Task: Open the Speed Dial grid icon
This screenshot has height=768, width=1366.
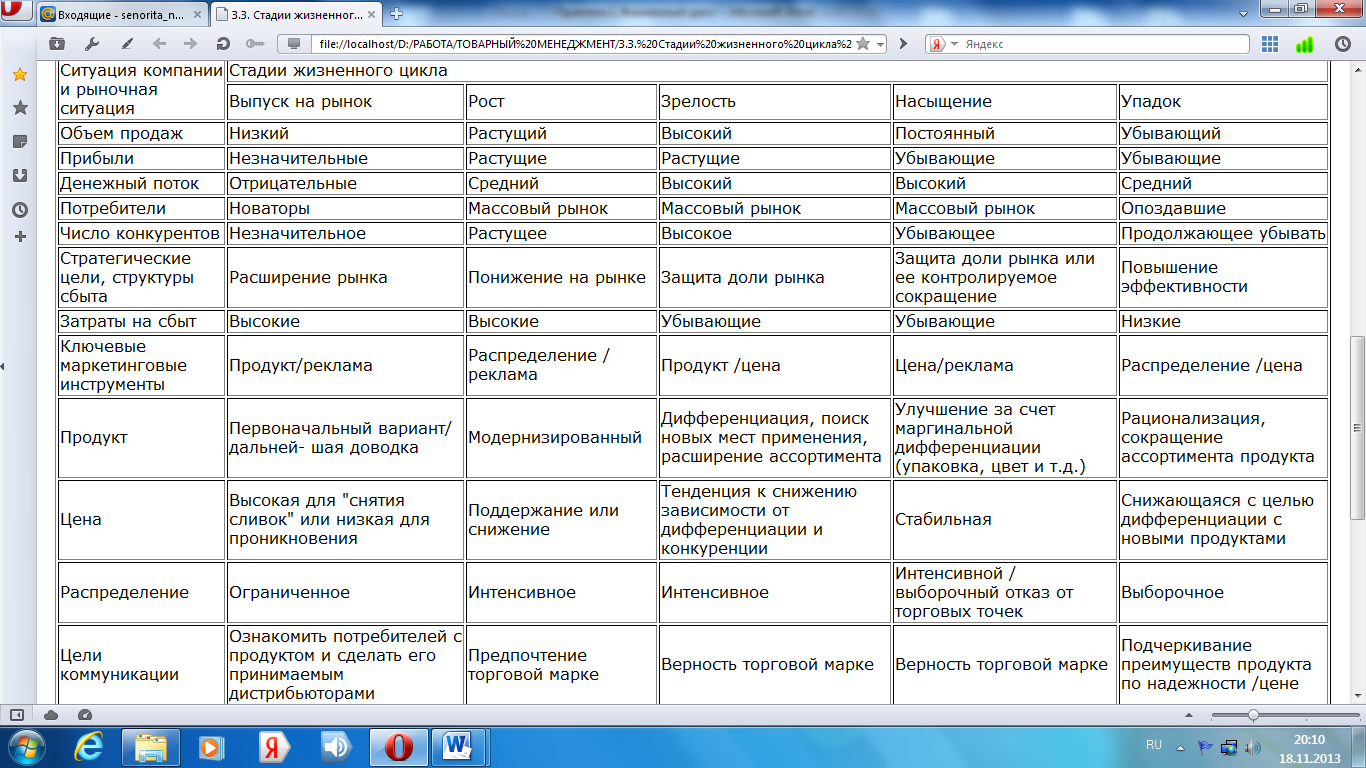Action: pyautogui.click(x=1270, y=44)
